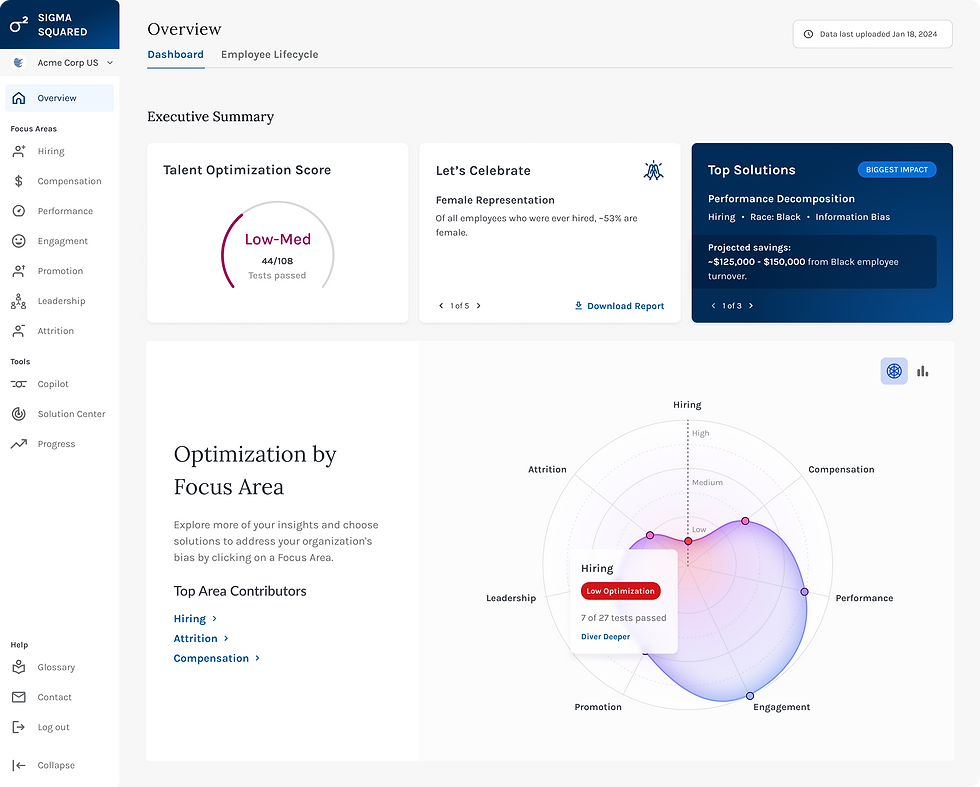Open Attrition from Top Area Contributors
The height and width of the screenshot is (787, 980).
[x=197, y=638]
